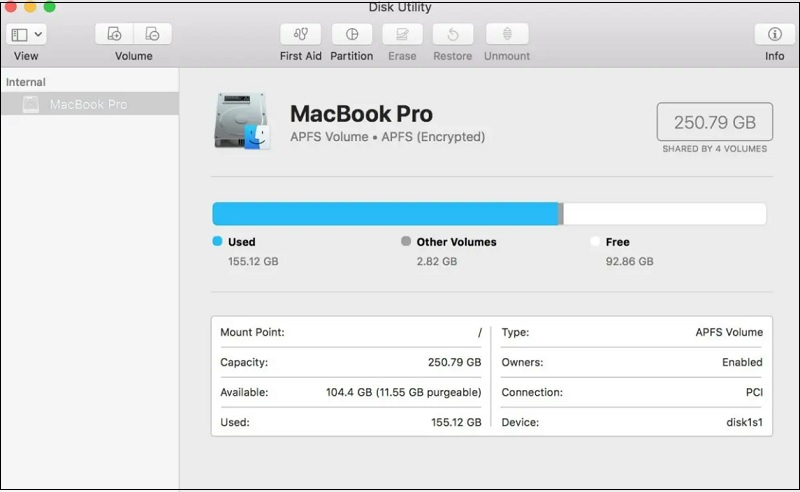Click the Unmount toolbar icon
Image resolution: width=800 pixels, height=492 pixels.
pyautogui.click(x=507, y=34)
